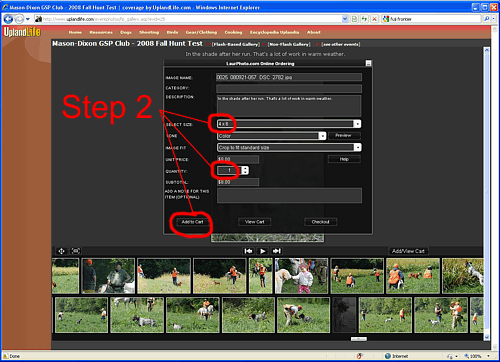Follow the Flash-Based Gallery link

[236, 44]
